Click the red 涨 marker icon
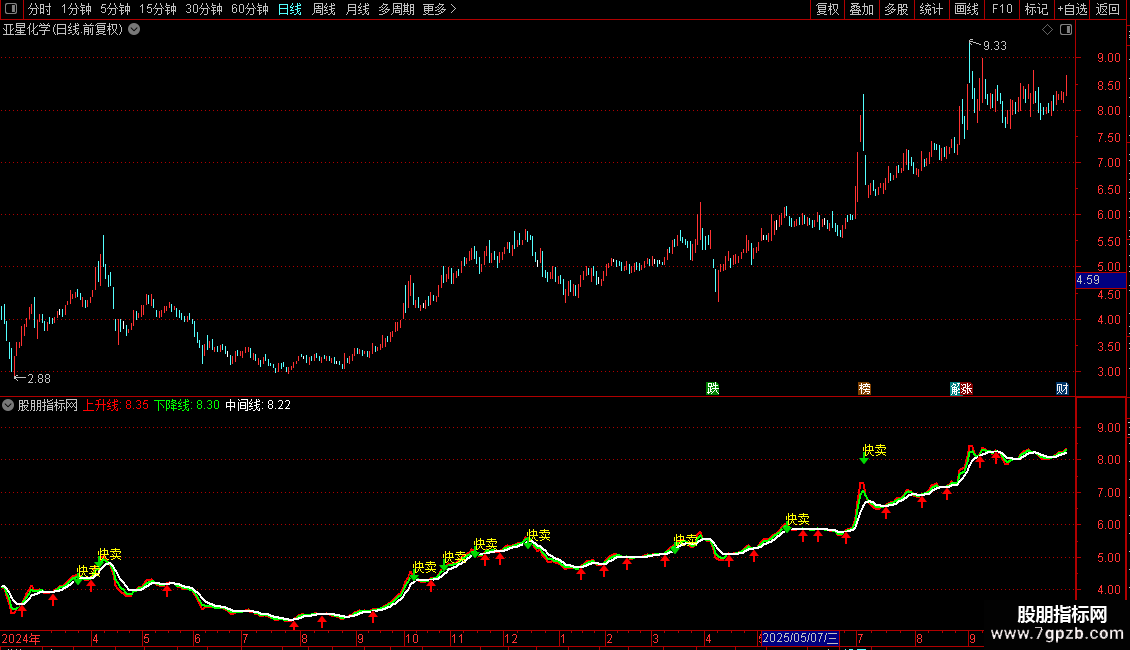Image resolution: width=1130 pixels, height=650 pixels. click(x=965, y=389)
